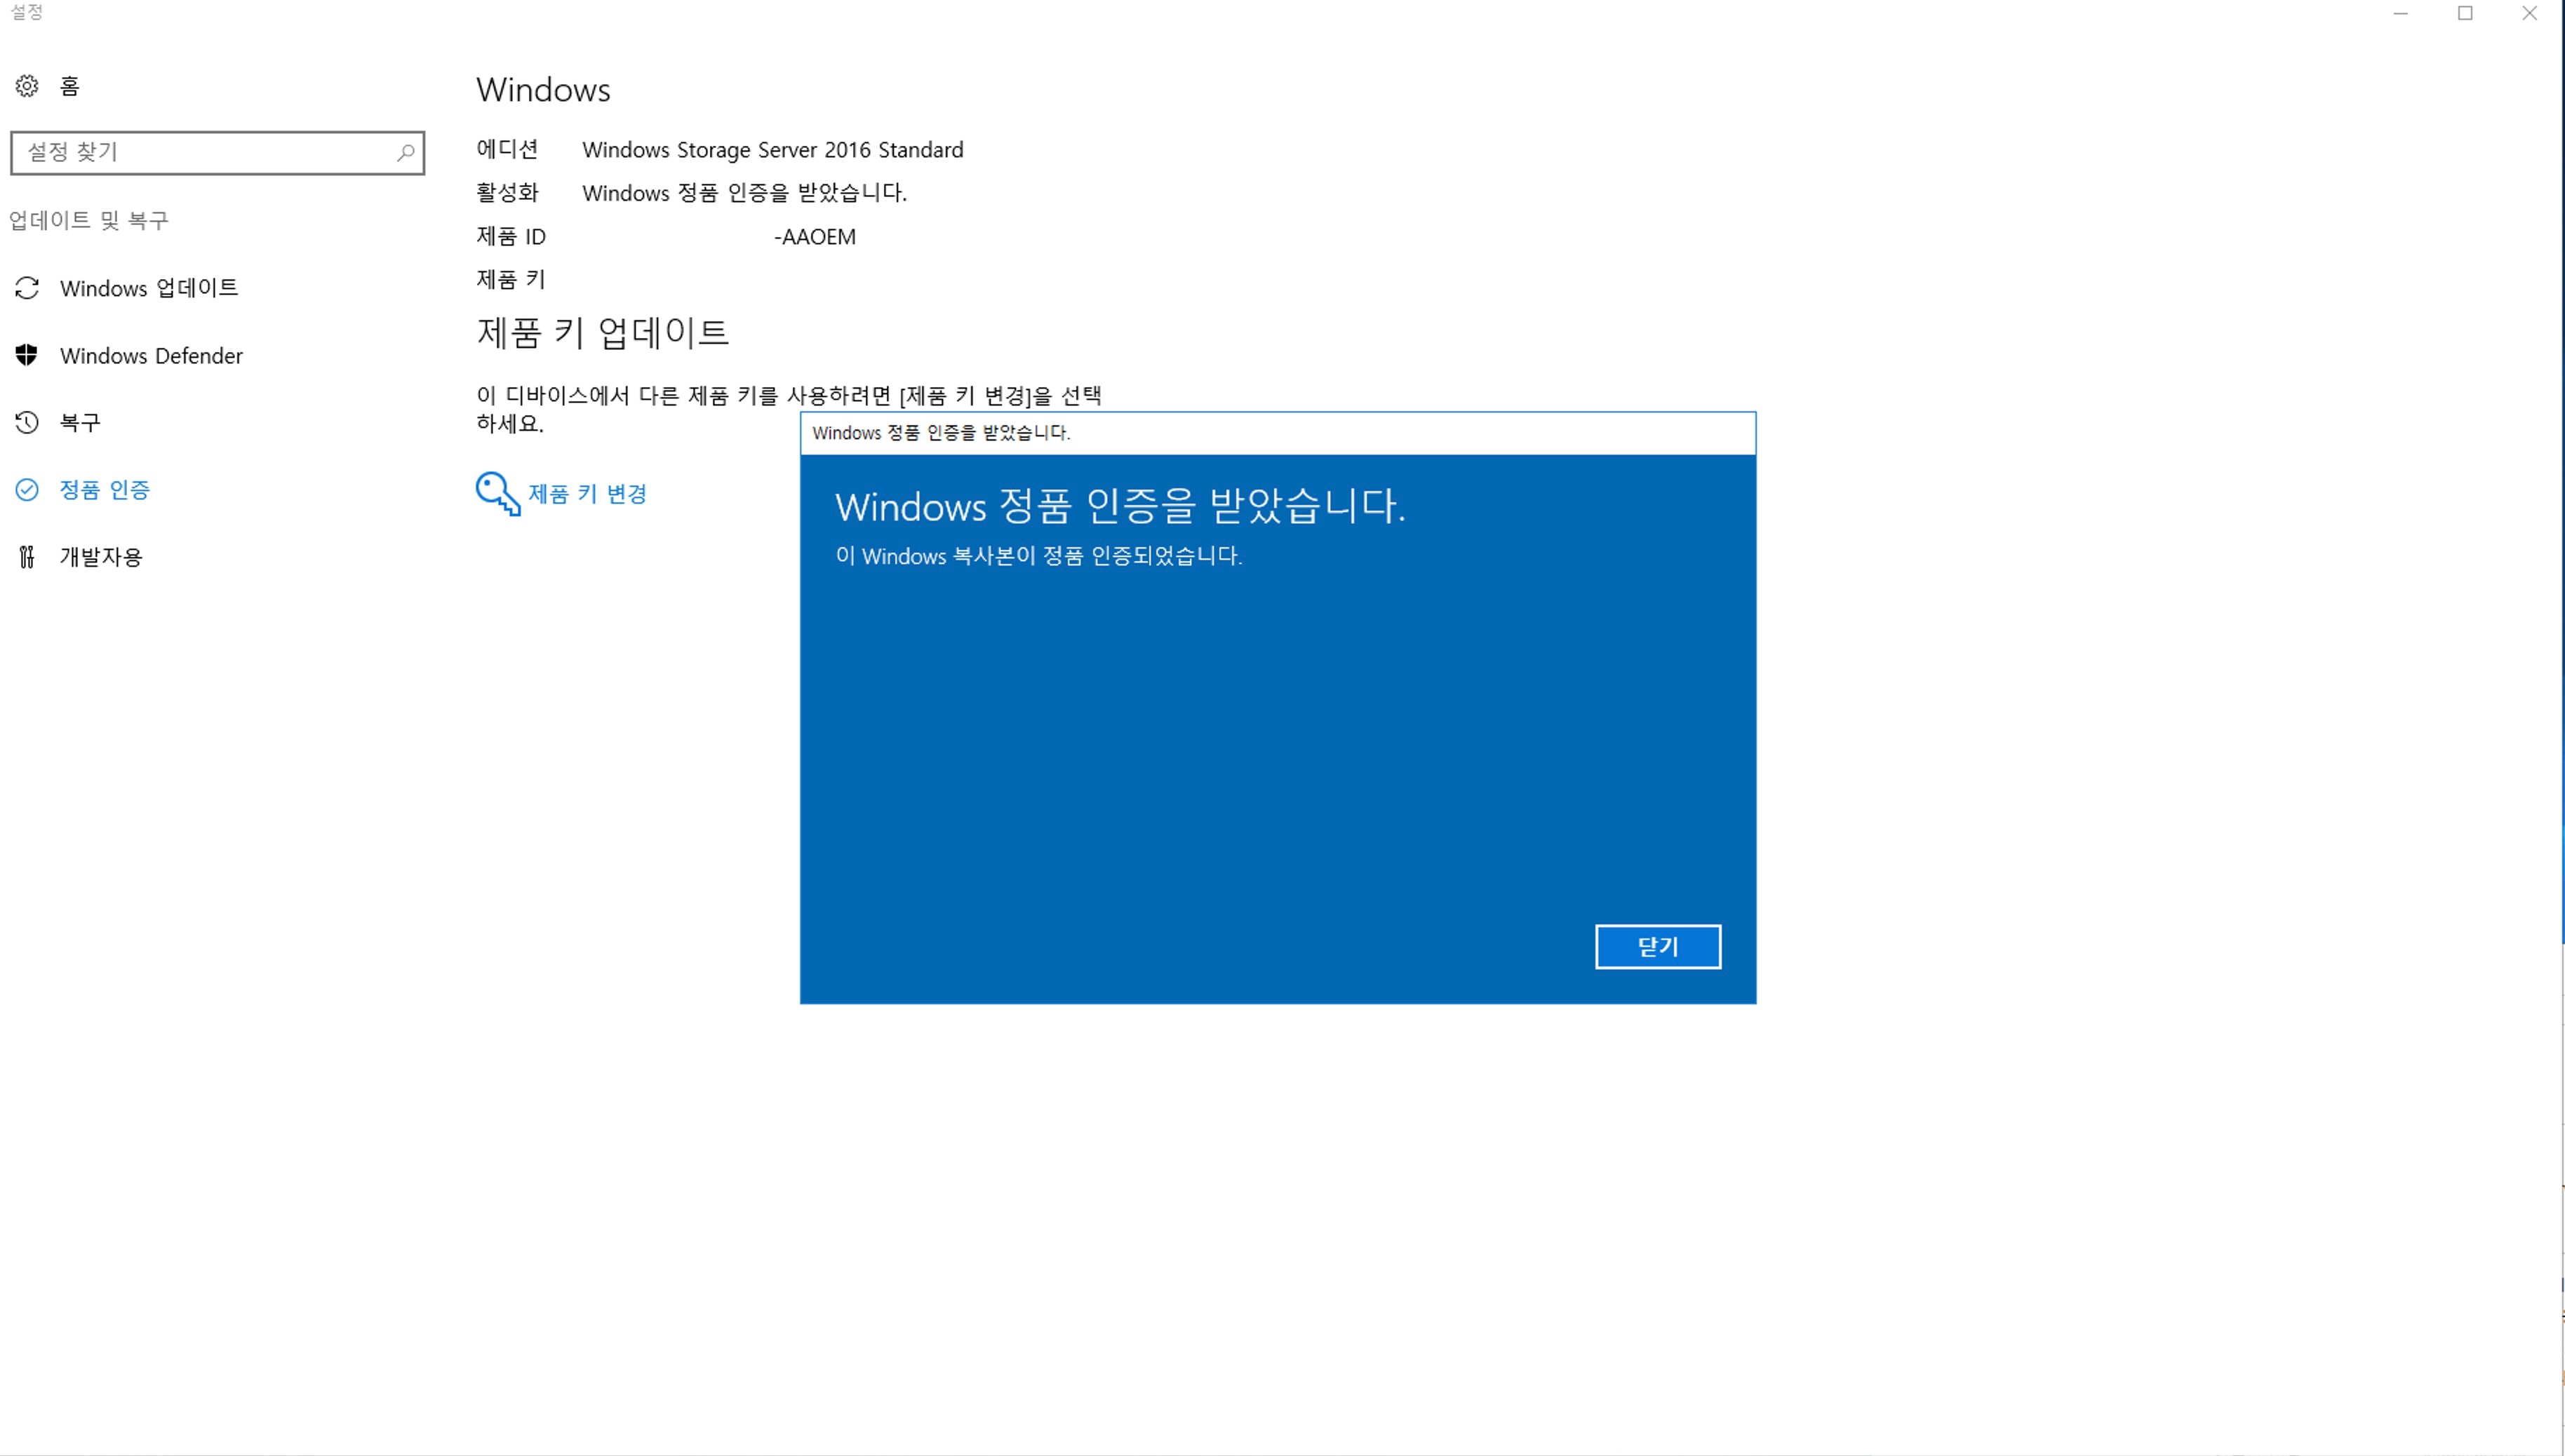Viewport: 2565px width, 1456px height.
Task: Click the Windows 업데이트 refresh icon
Action: click(x=27, y=288)
